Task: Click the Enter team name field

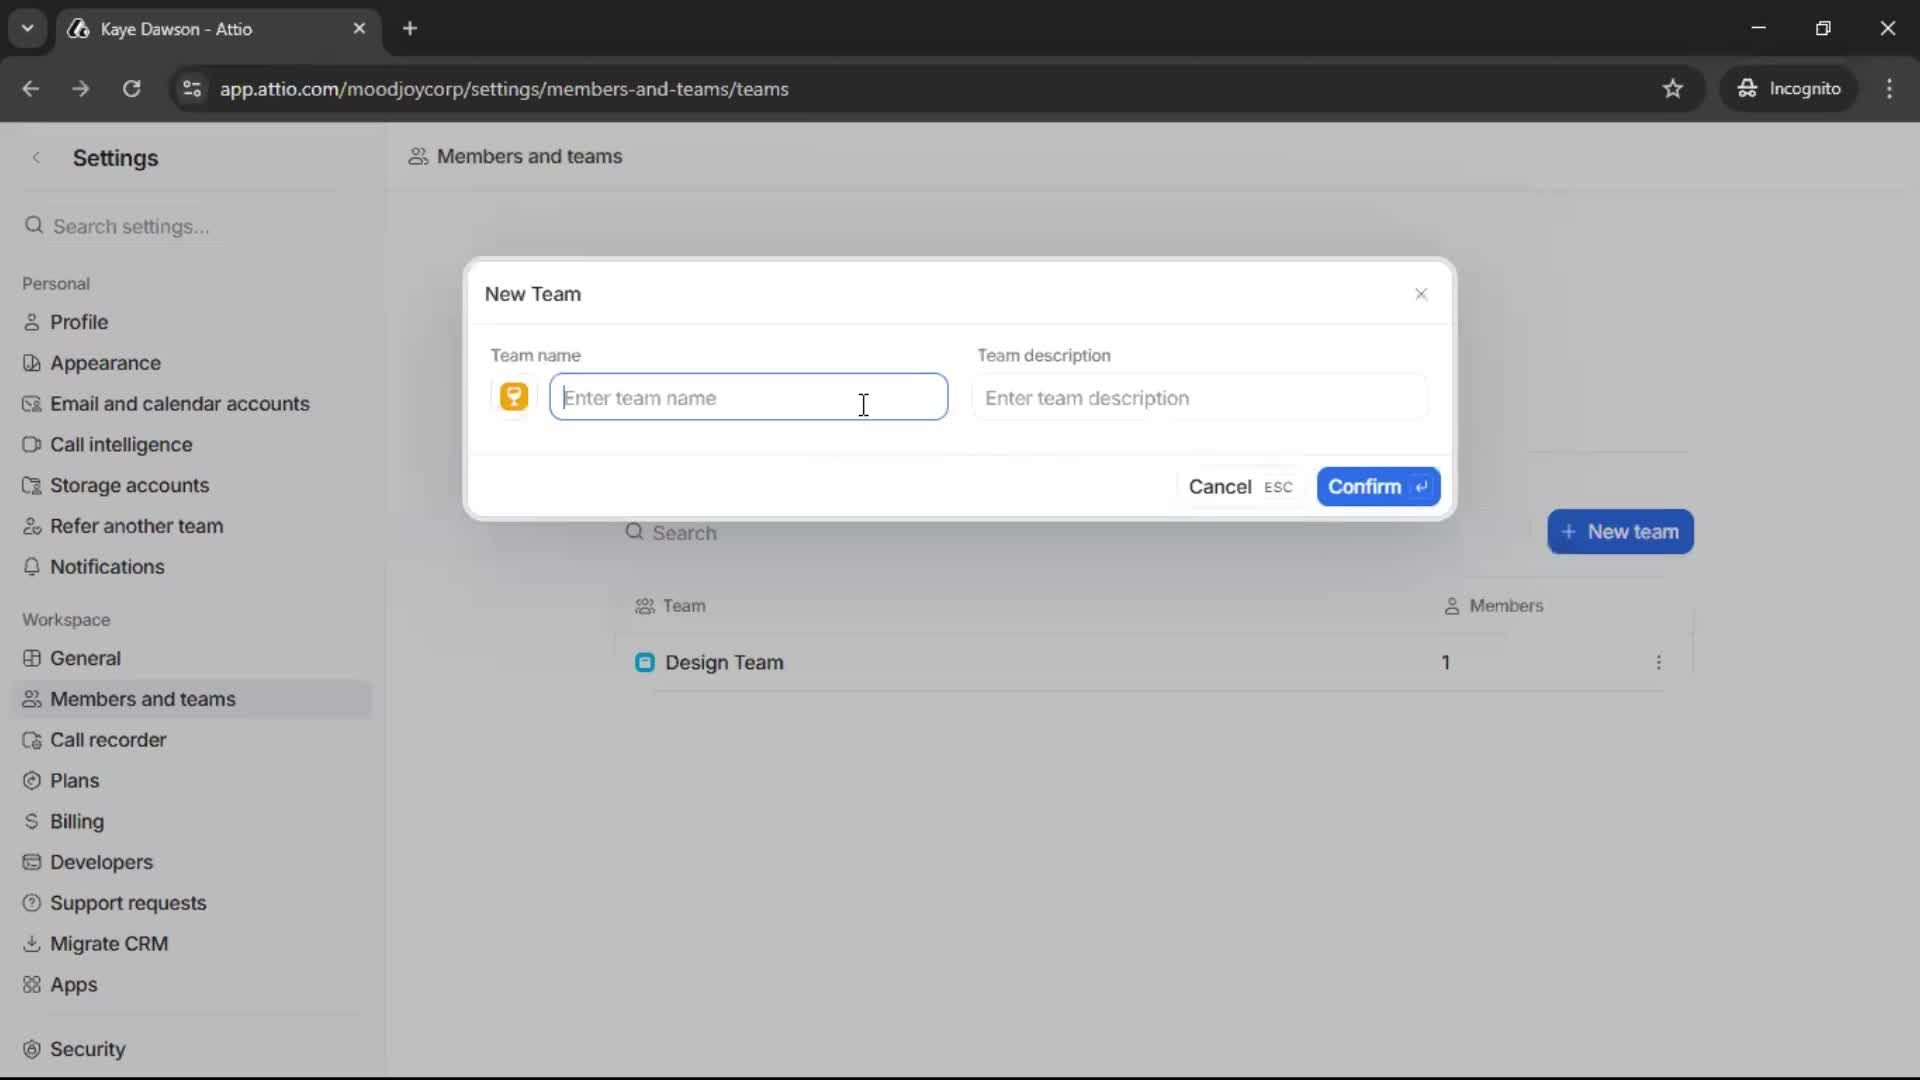Action: [750, 397]
